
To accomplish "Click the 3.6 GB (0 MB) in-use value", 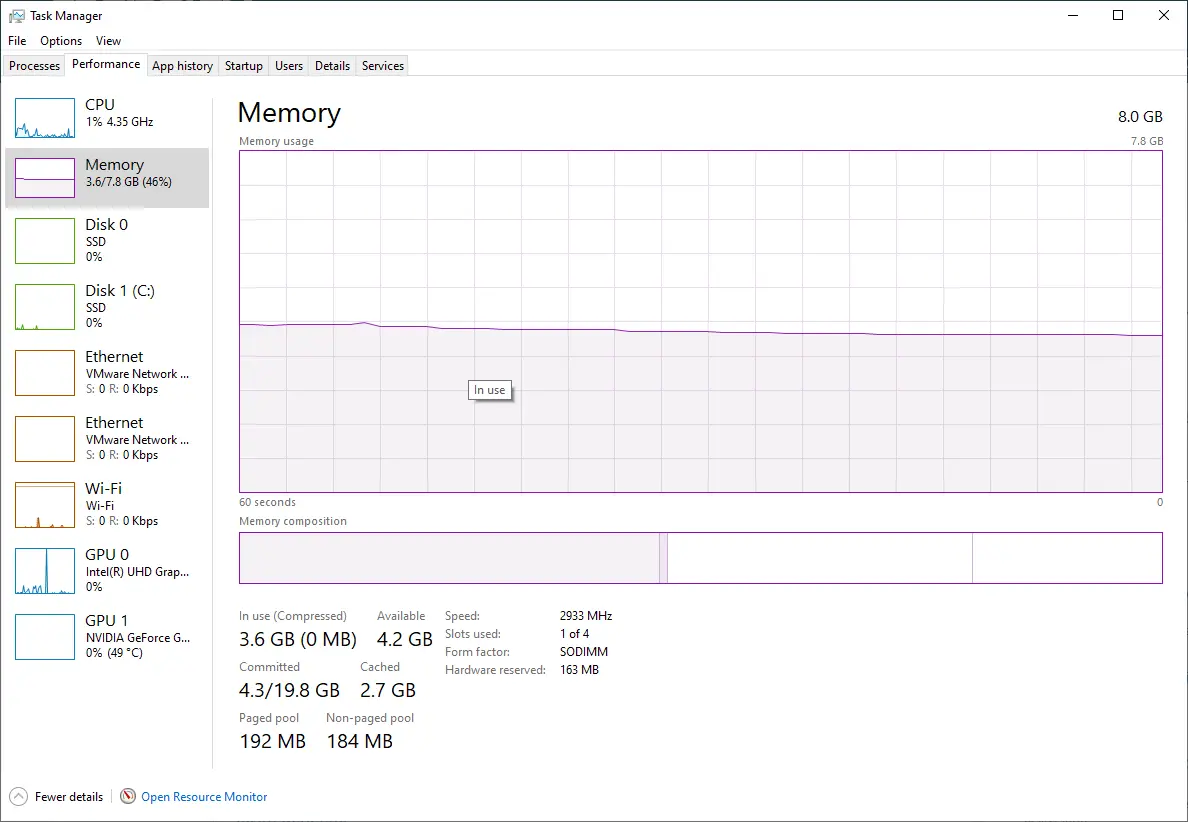I will pyautogui.click(x=298, y=639).
